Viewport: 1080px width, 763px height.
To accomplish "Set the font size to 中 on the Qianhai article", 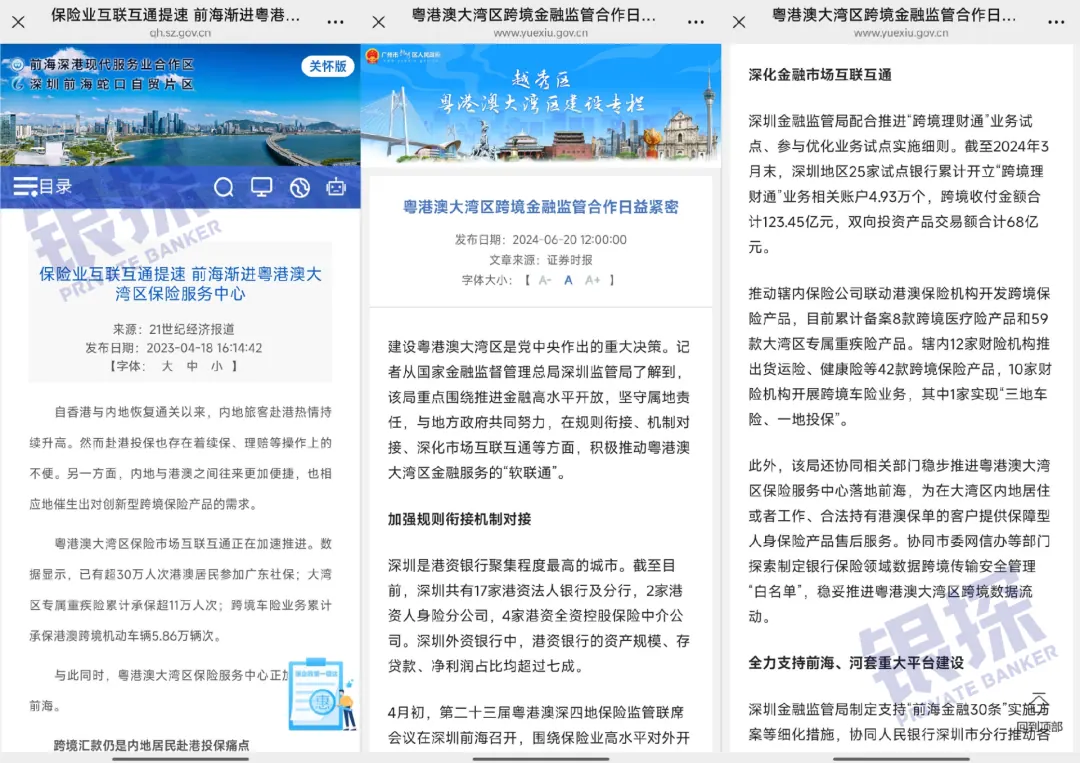I will point(192,366).
